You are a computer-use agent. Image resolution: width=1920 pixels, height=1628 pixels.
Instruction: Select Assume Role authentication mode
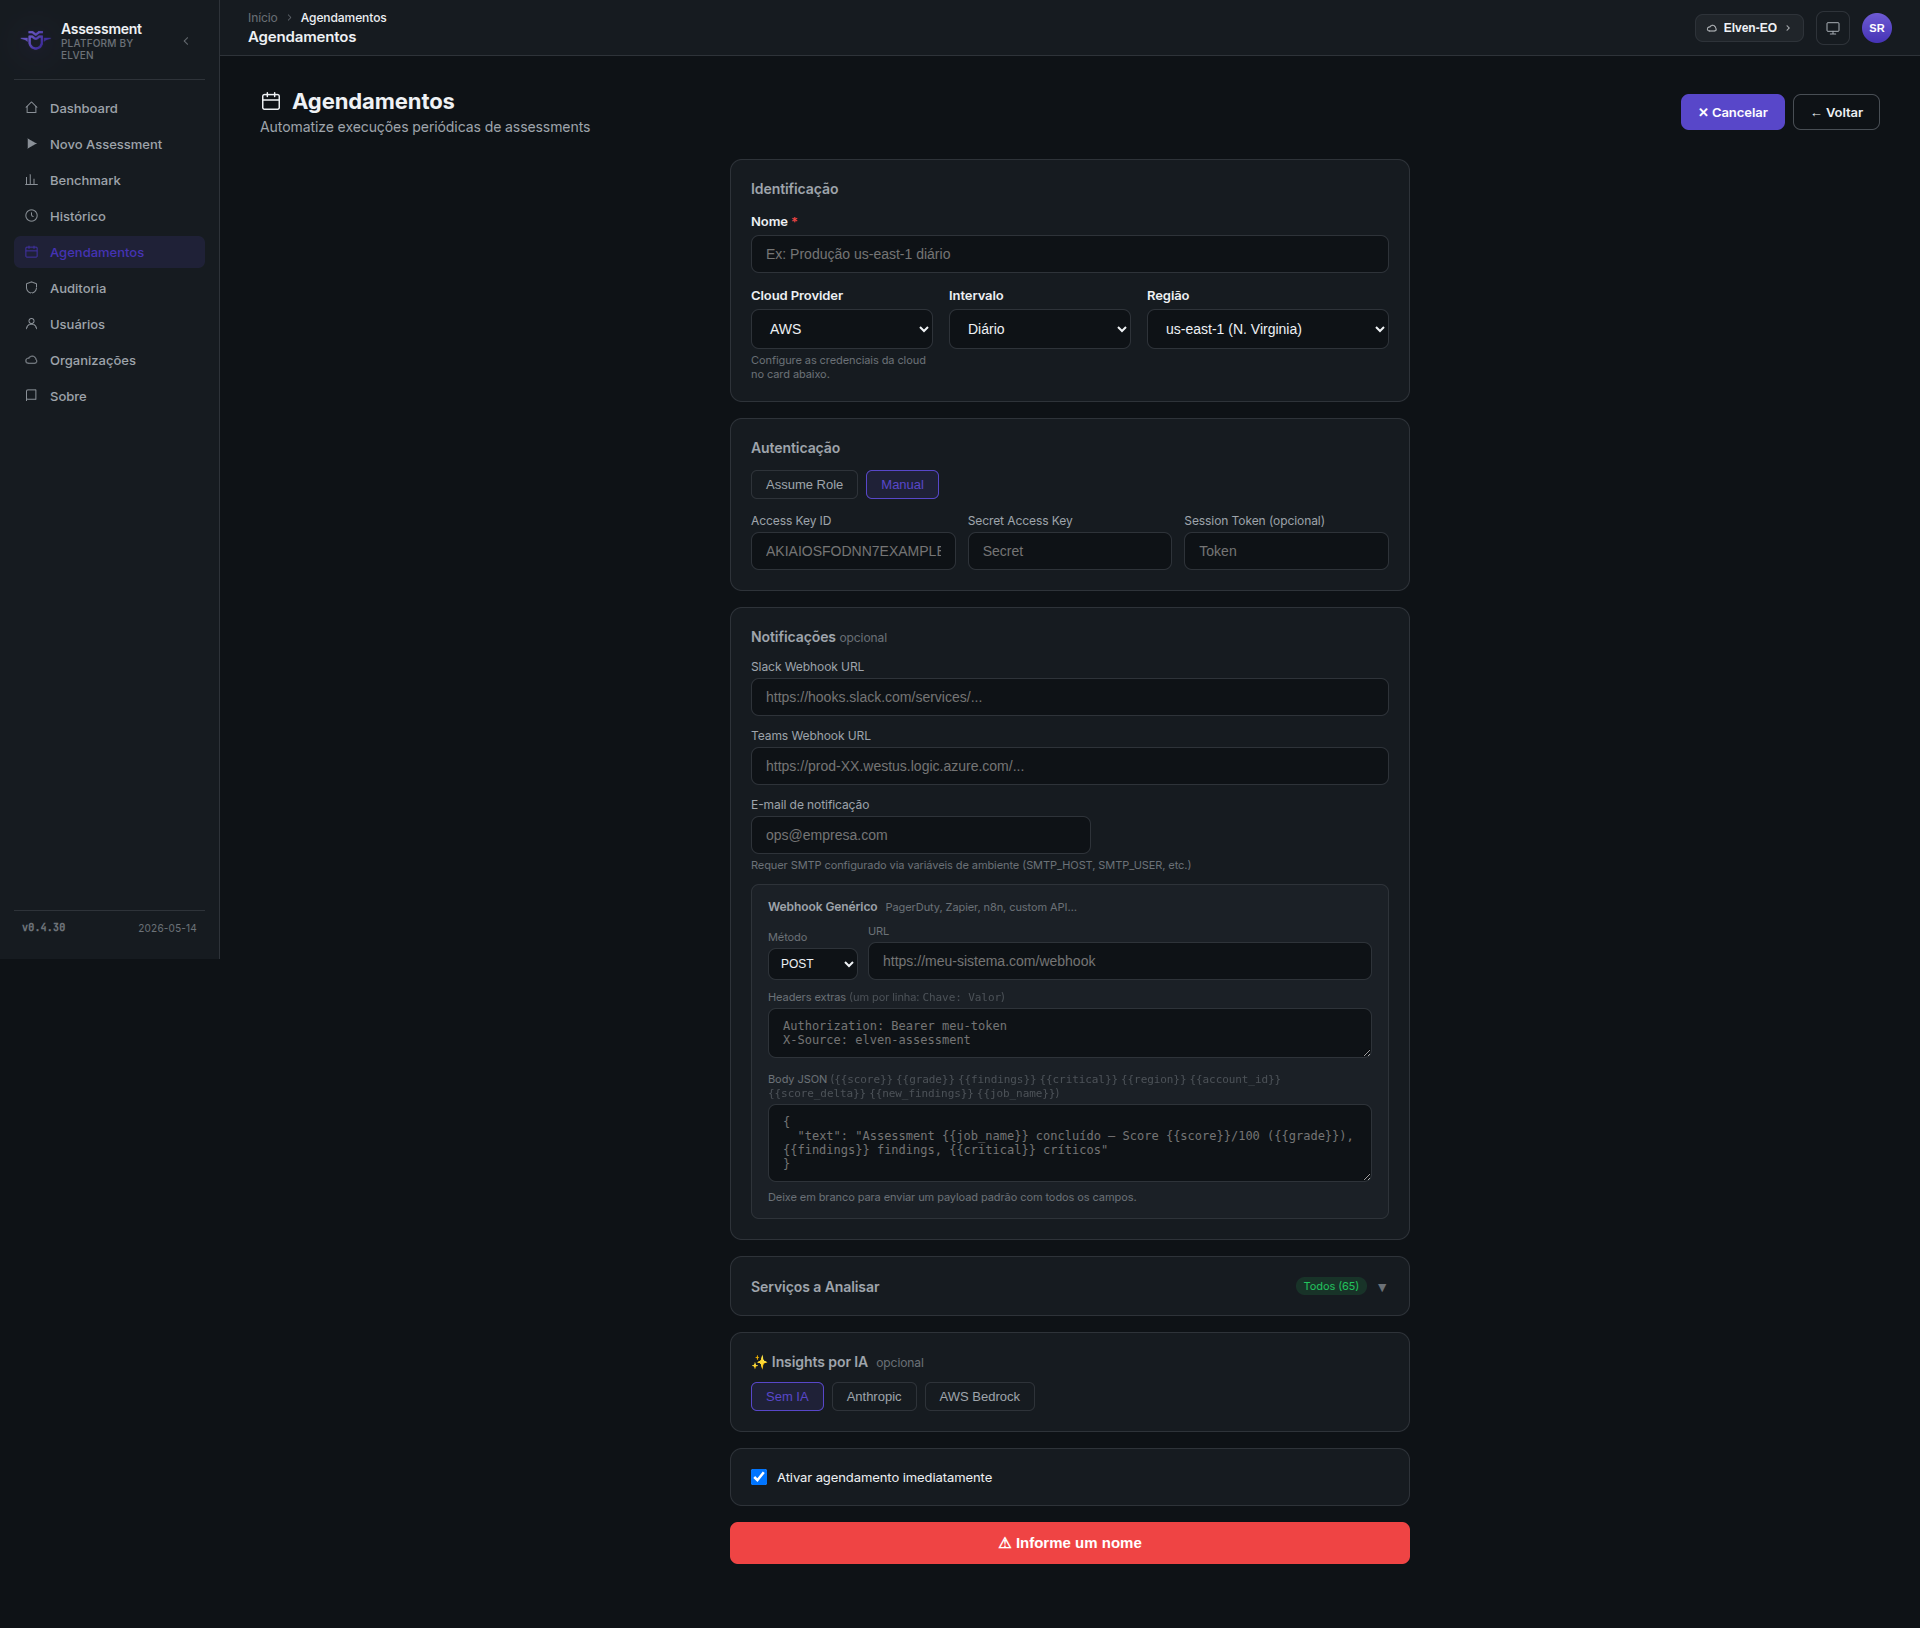tap(804, 485)
